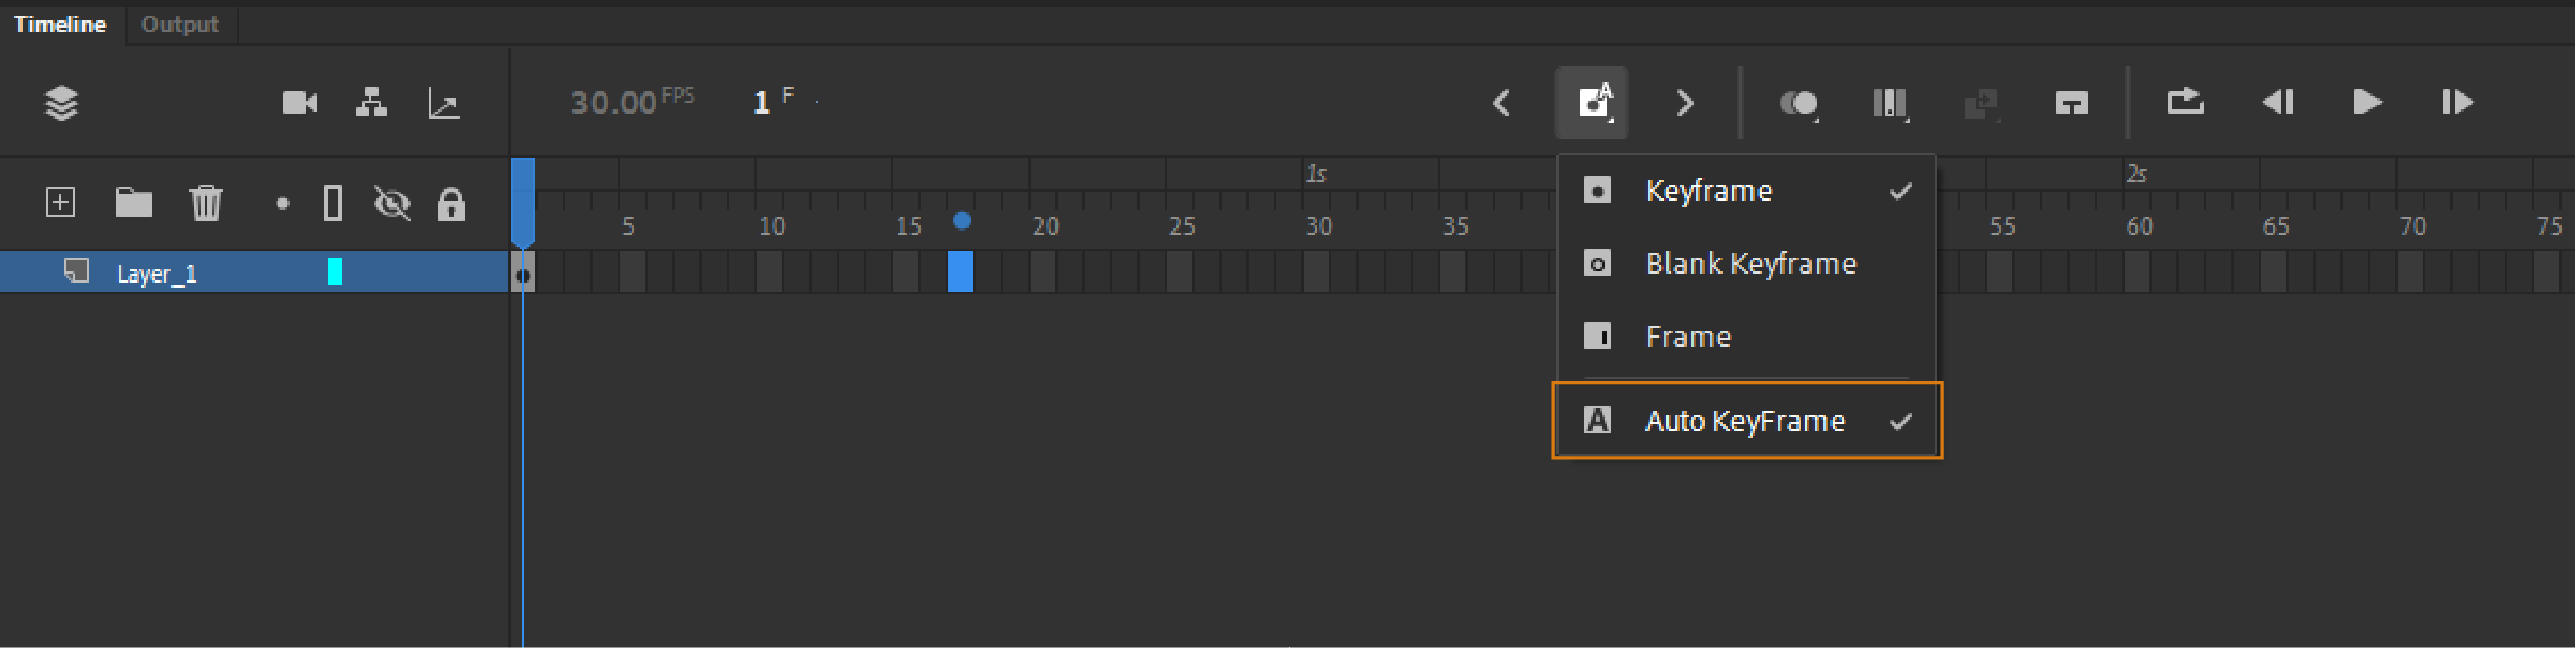
Task: Edit the 30.00 FPS value
Action: [615, 100]
